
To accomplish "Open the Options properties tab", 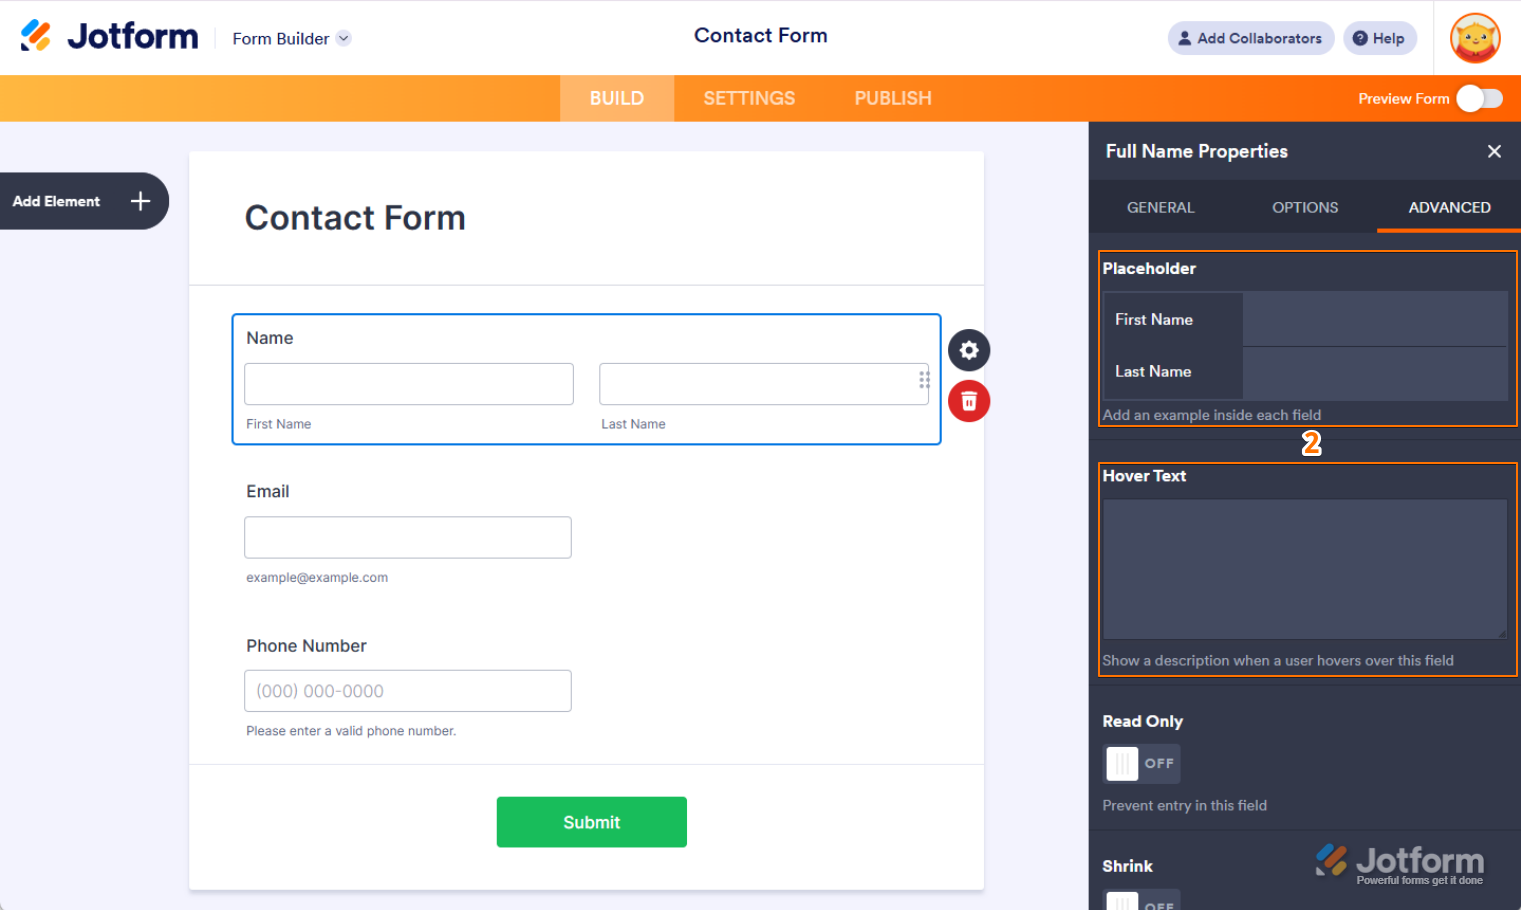I will [x=1305, y=207].
